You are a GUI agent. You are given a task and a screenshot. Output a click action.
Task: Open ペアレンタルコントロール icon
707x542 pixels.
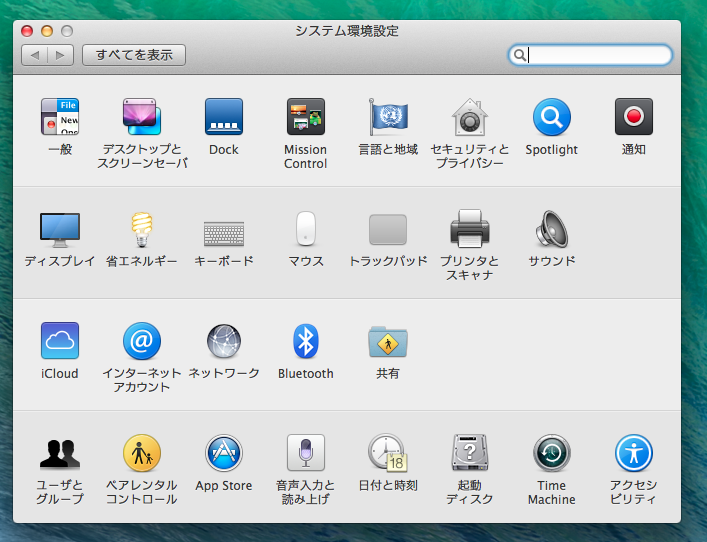pyautogui.click(x=142, y=453)
